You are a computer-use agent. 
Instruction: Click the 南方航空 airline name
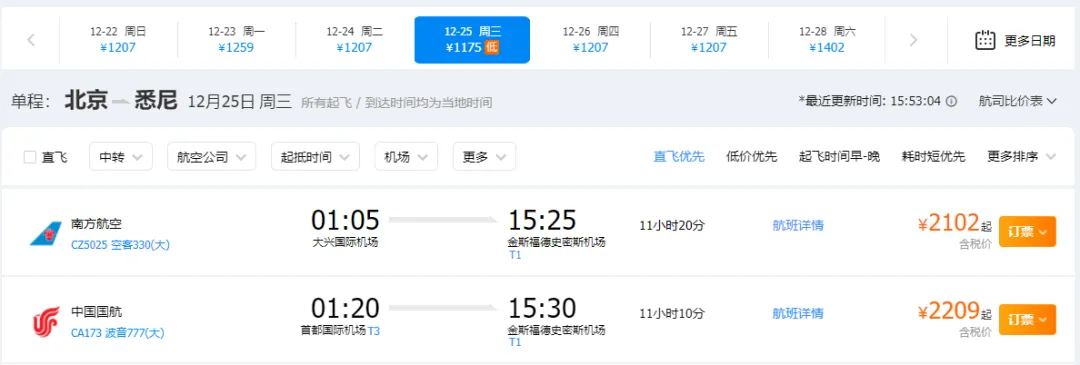(96, 224)
